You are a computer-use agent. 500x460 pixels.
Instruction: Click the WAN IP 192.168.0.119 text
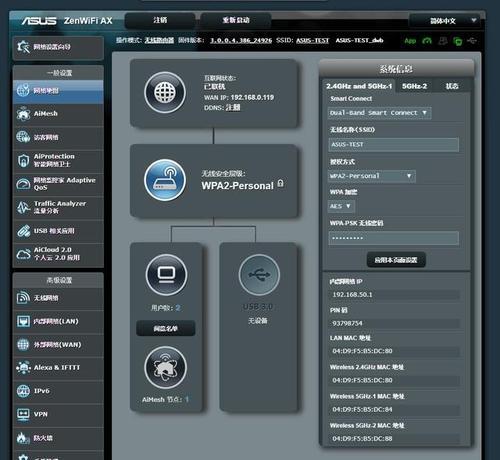coord(252,98)
